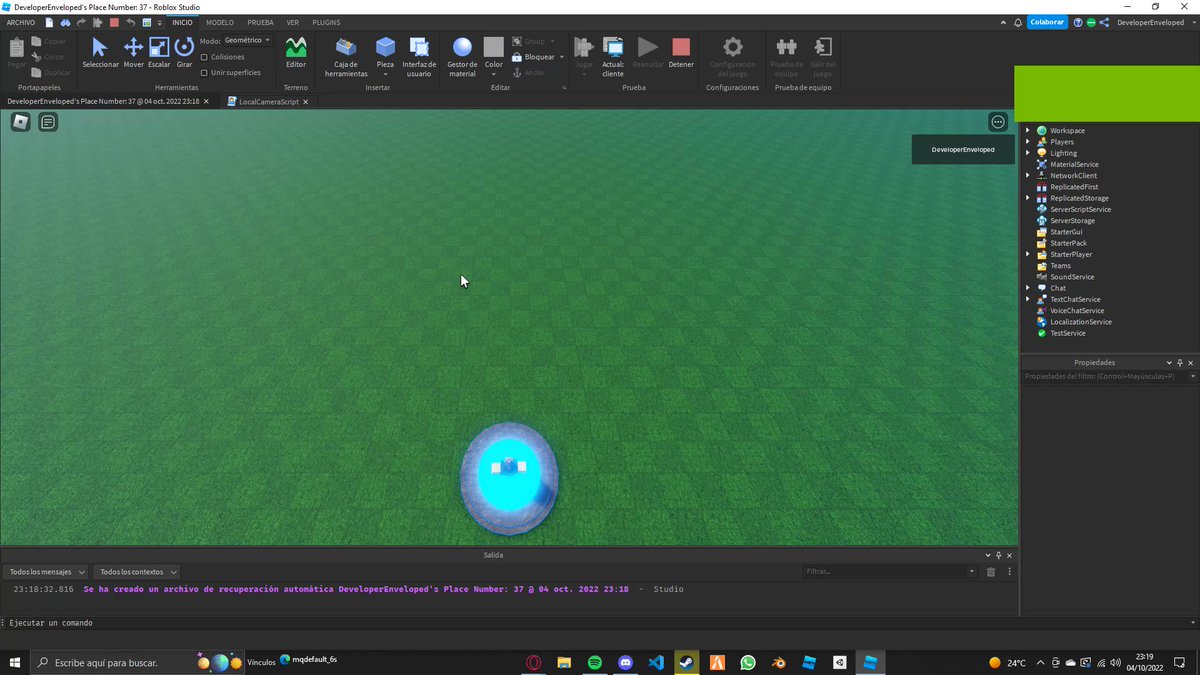Open the ARCHIVO menu
Screen dimensions: 1200x675
(20, 22)
